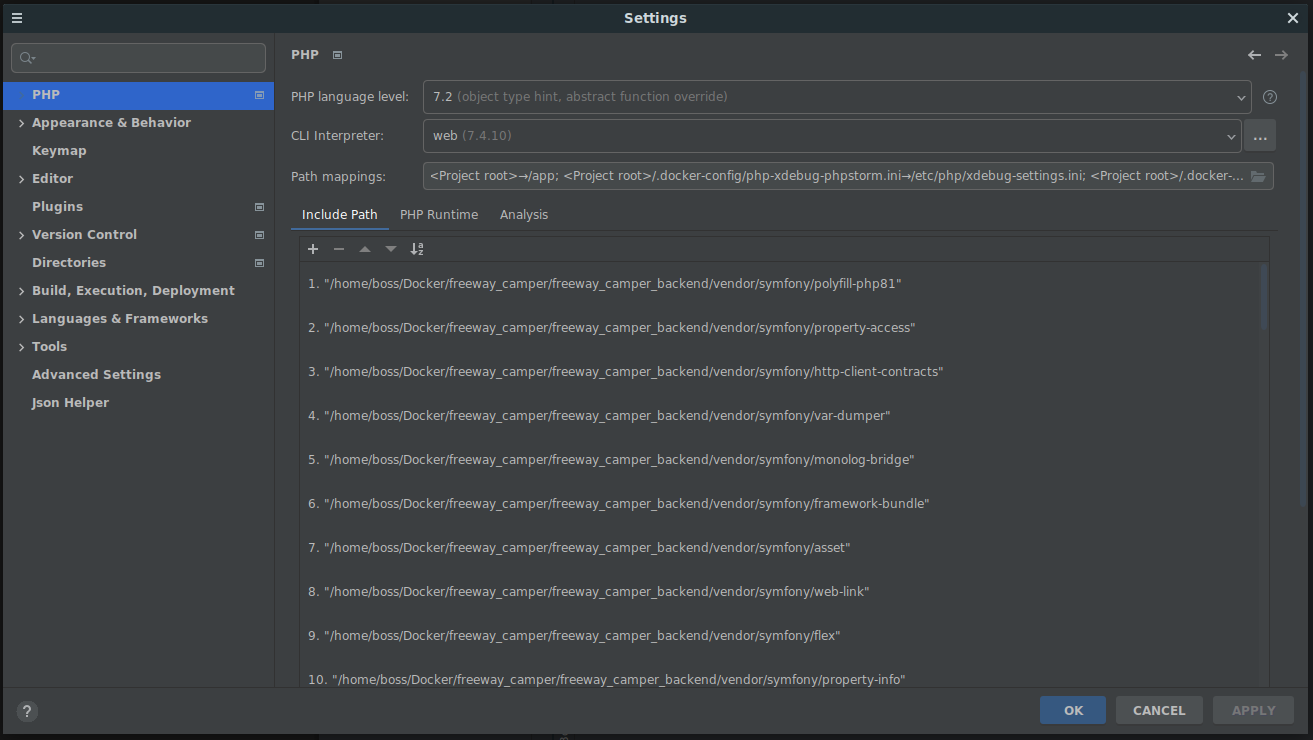
Task: Click project icon beside PHP sidebar entry
Action: [x=259, y=95]
